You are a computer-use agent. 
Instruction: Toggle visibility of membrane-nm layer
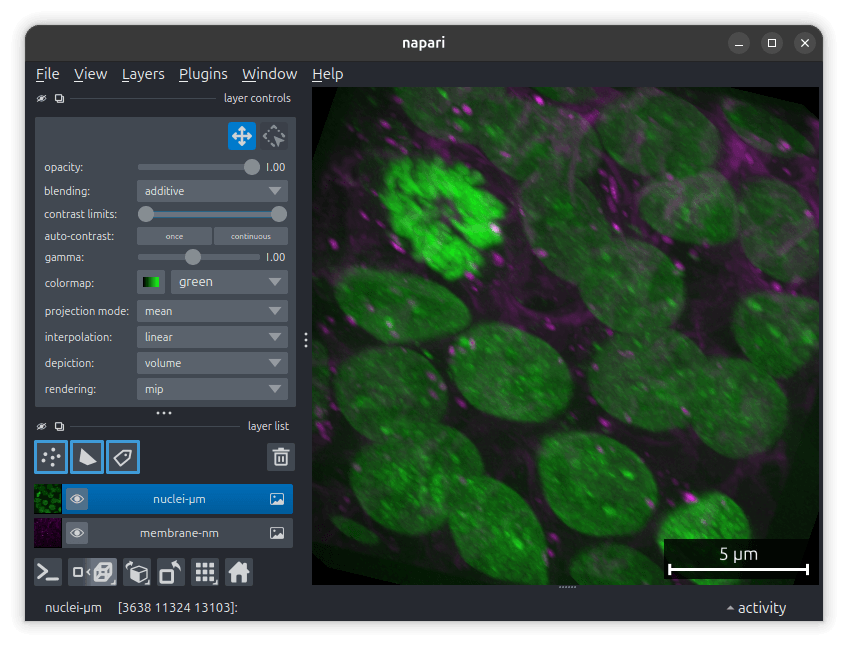[x=77, y=533]
